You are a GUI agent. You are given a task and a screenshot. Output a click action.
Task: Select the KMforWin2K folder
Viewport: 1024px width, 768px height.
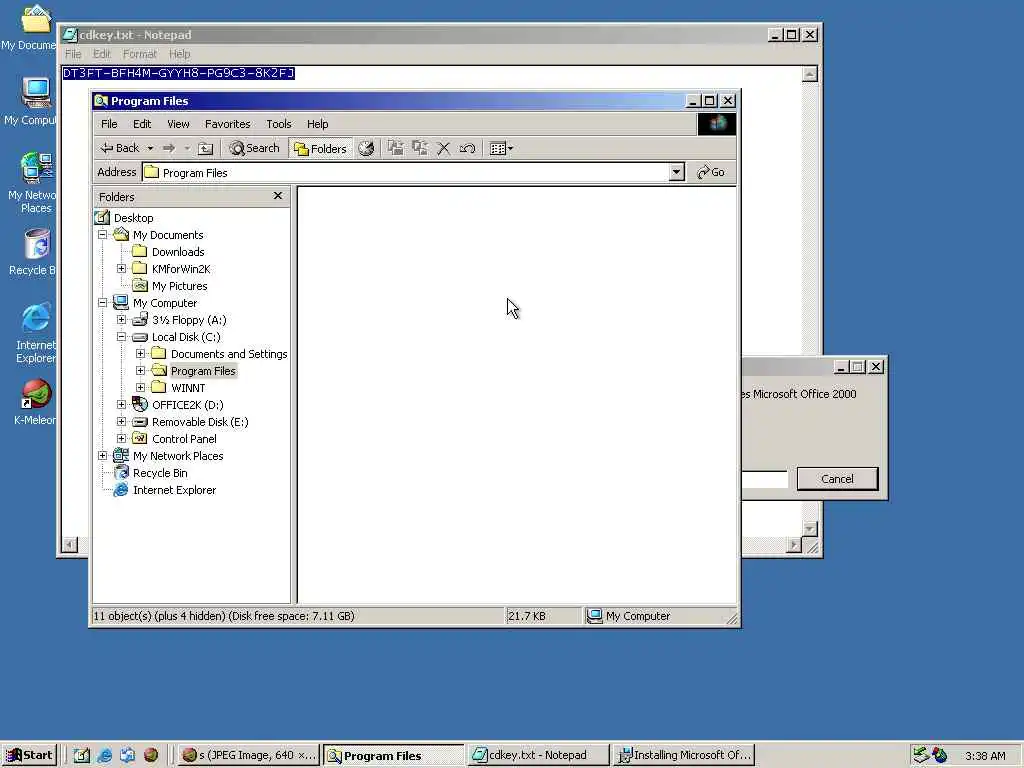(181, 269)
